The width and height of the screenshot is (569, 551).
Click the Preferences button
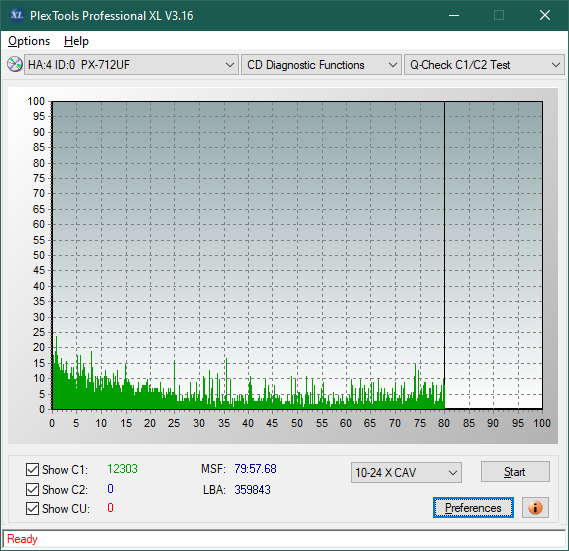[x=473, y=507]
